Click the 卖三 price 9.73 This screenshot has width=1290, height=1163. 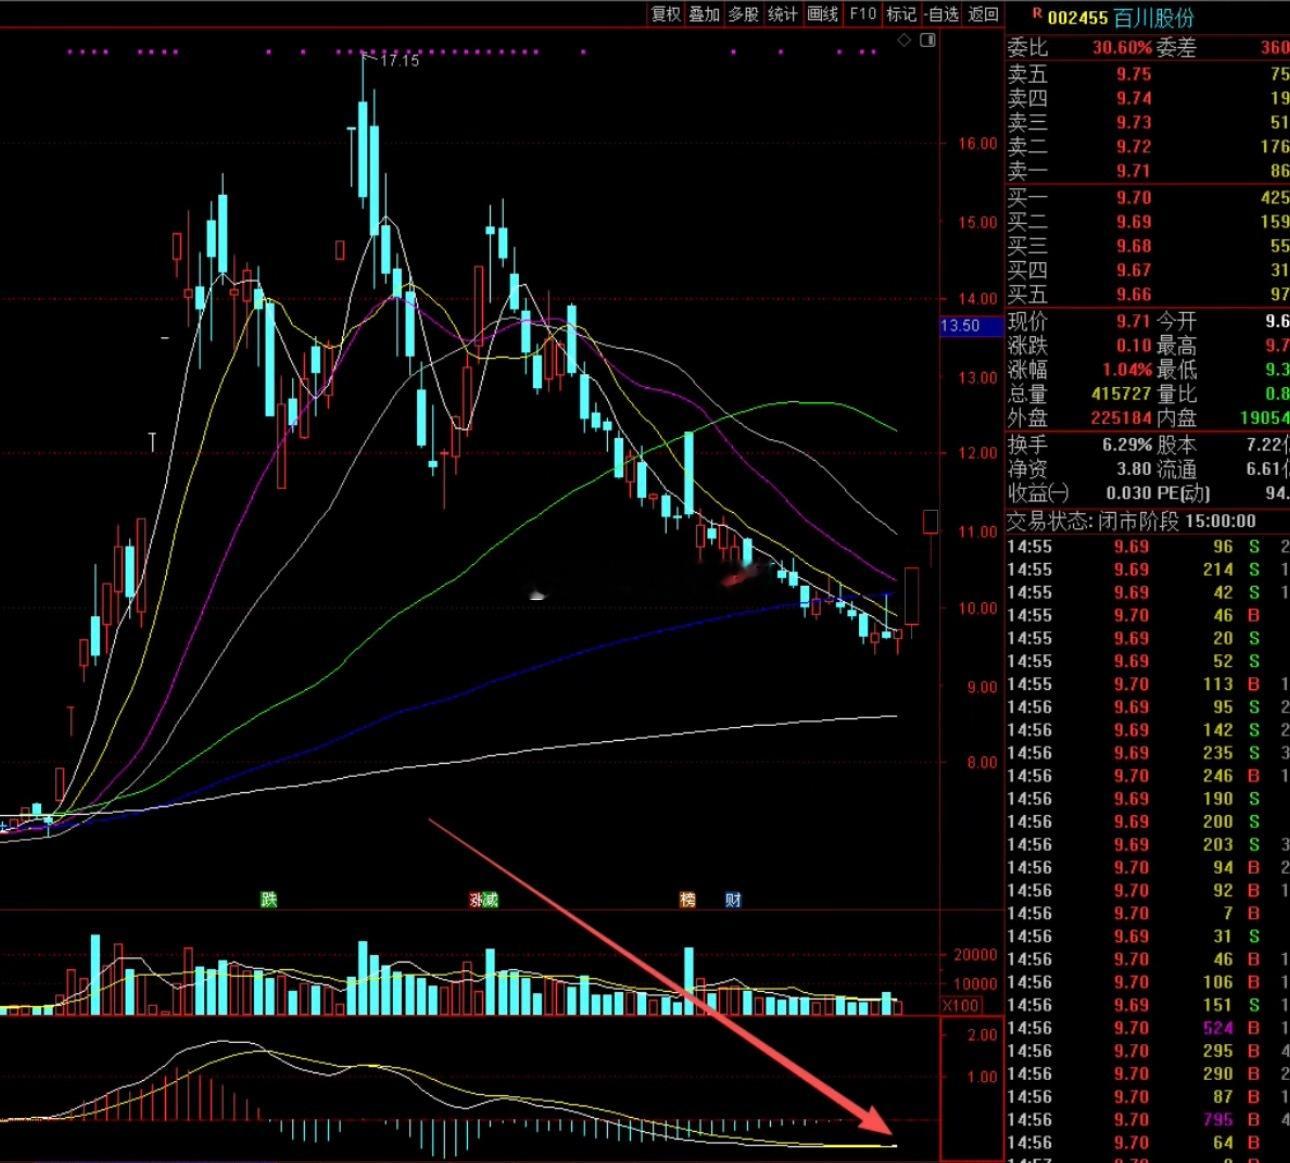(1134, 122)
